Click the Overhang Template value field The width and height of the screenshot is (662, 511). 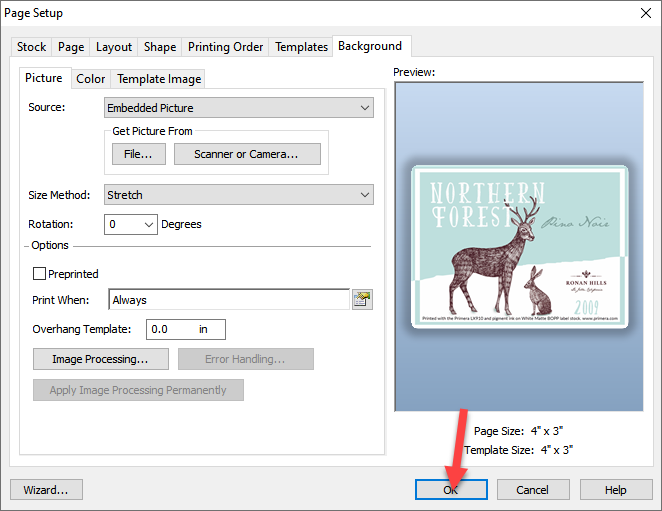tap(186, 329)
